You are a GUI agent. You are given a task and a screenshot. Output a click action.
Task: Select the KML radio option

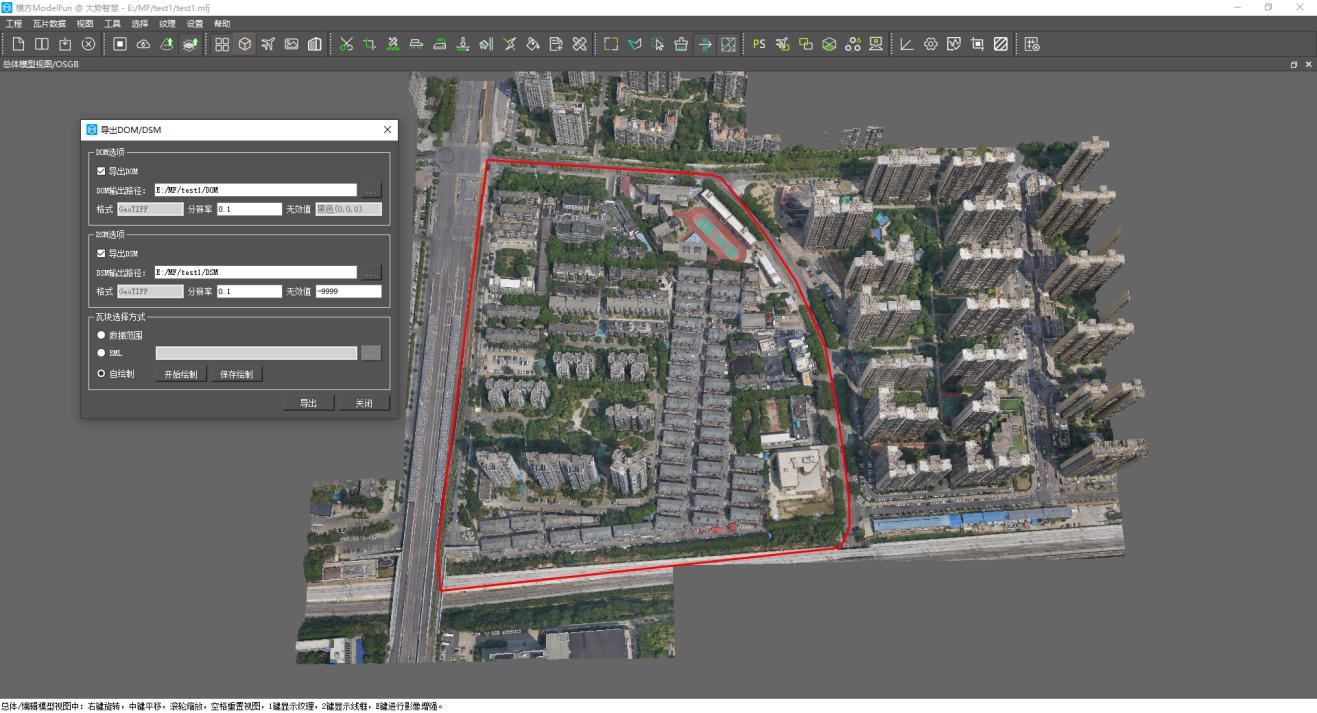pos(101,353)
